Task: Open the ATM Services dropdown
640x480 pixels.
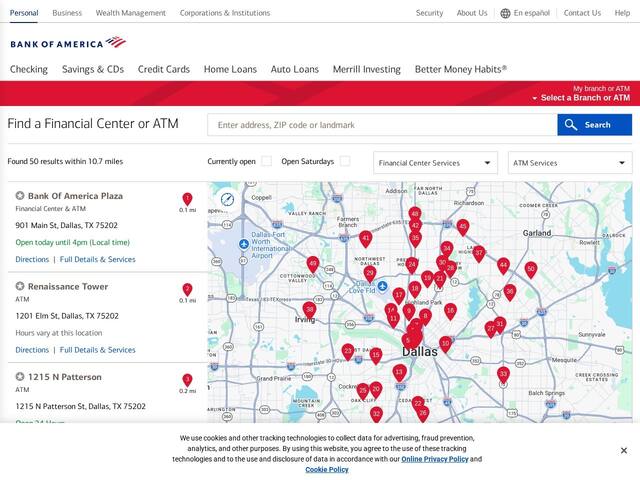Action: pos(570,163)
